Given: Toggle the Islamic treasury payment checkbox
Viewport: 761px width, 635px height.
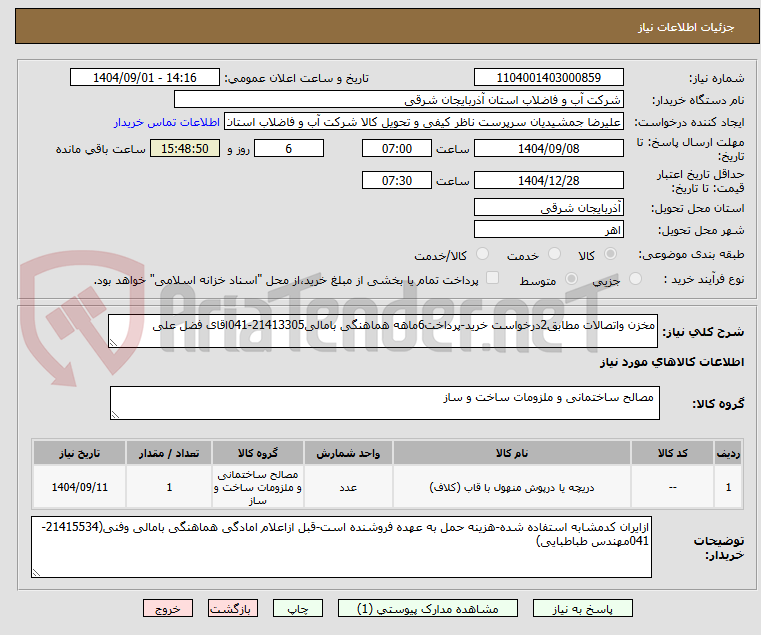Looking at the screenshot, I should 493,278.
